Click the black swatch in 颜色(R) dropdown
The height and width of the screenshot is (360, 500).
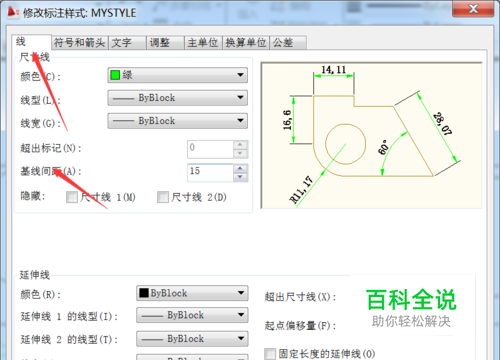point(144,293)
